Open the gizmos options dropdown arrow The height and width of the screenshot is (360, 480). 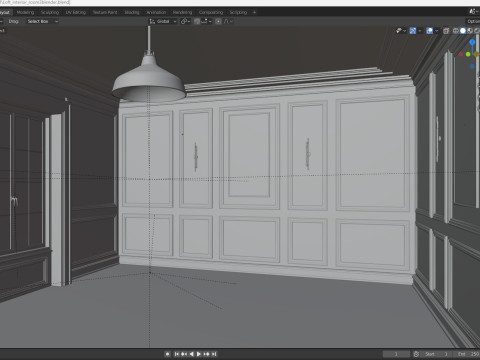point(420,31)
